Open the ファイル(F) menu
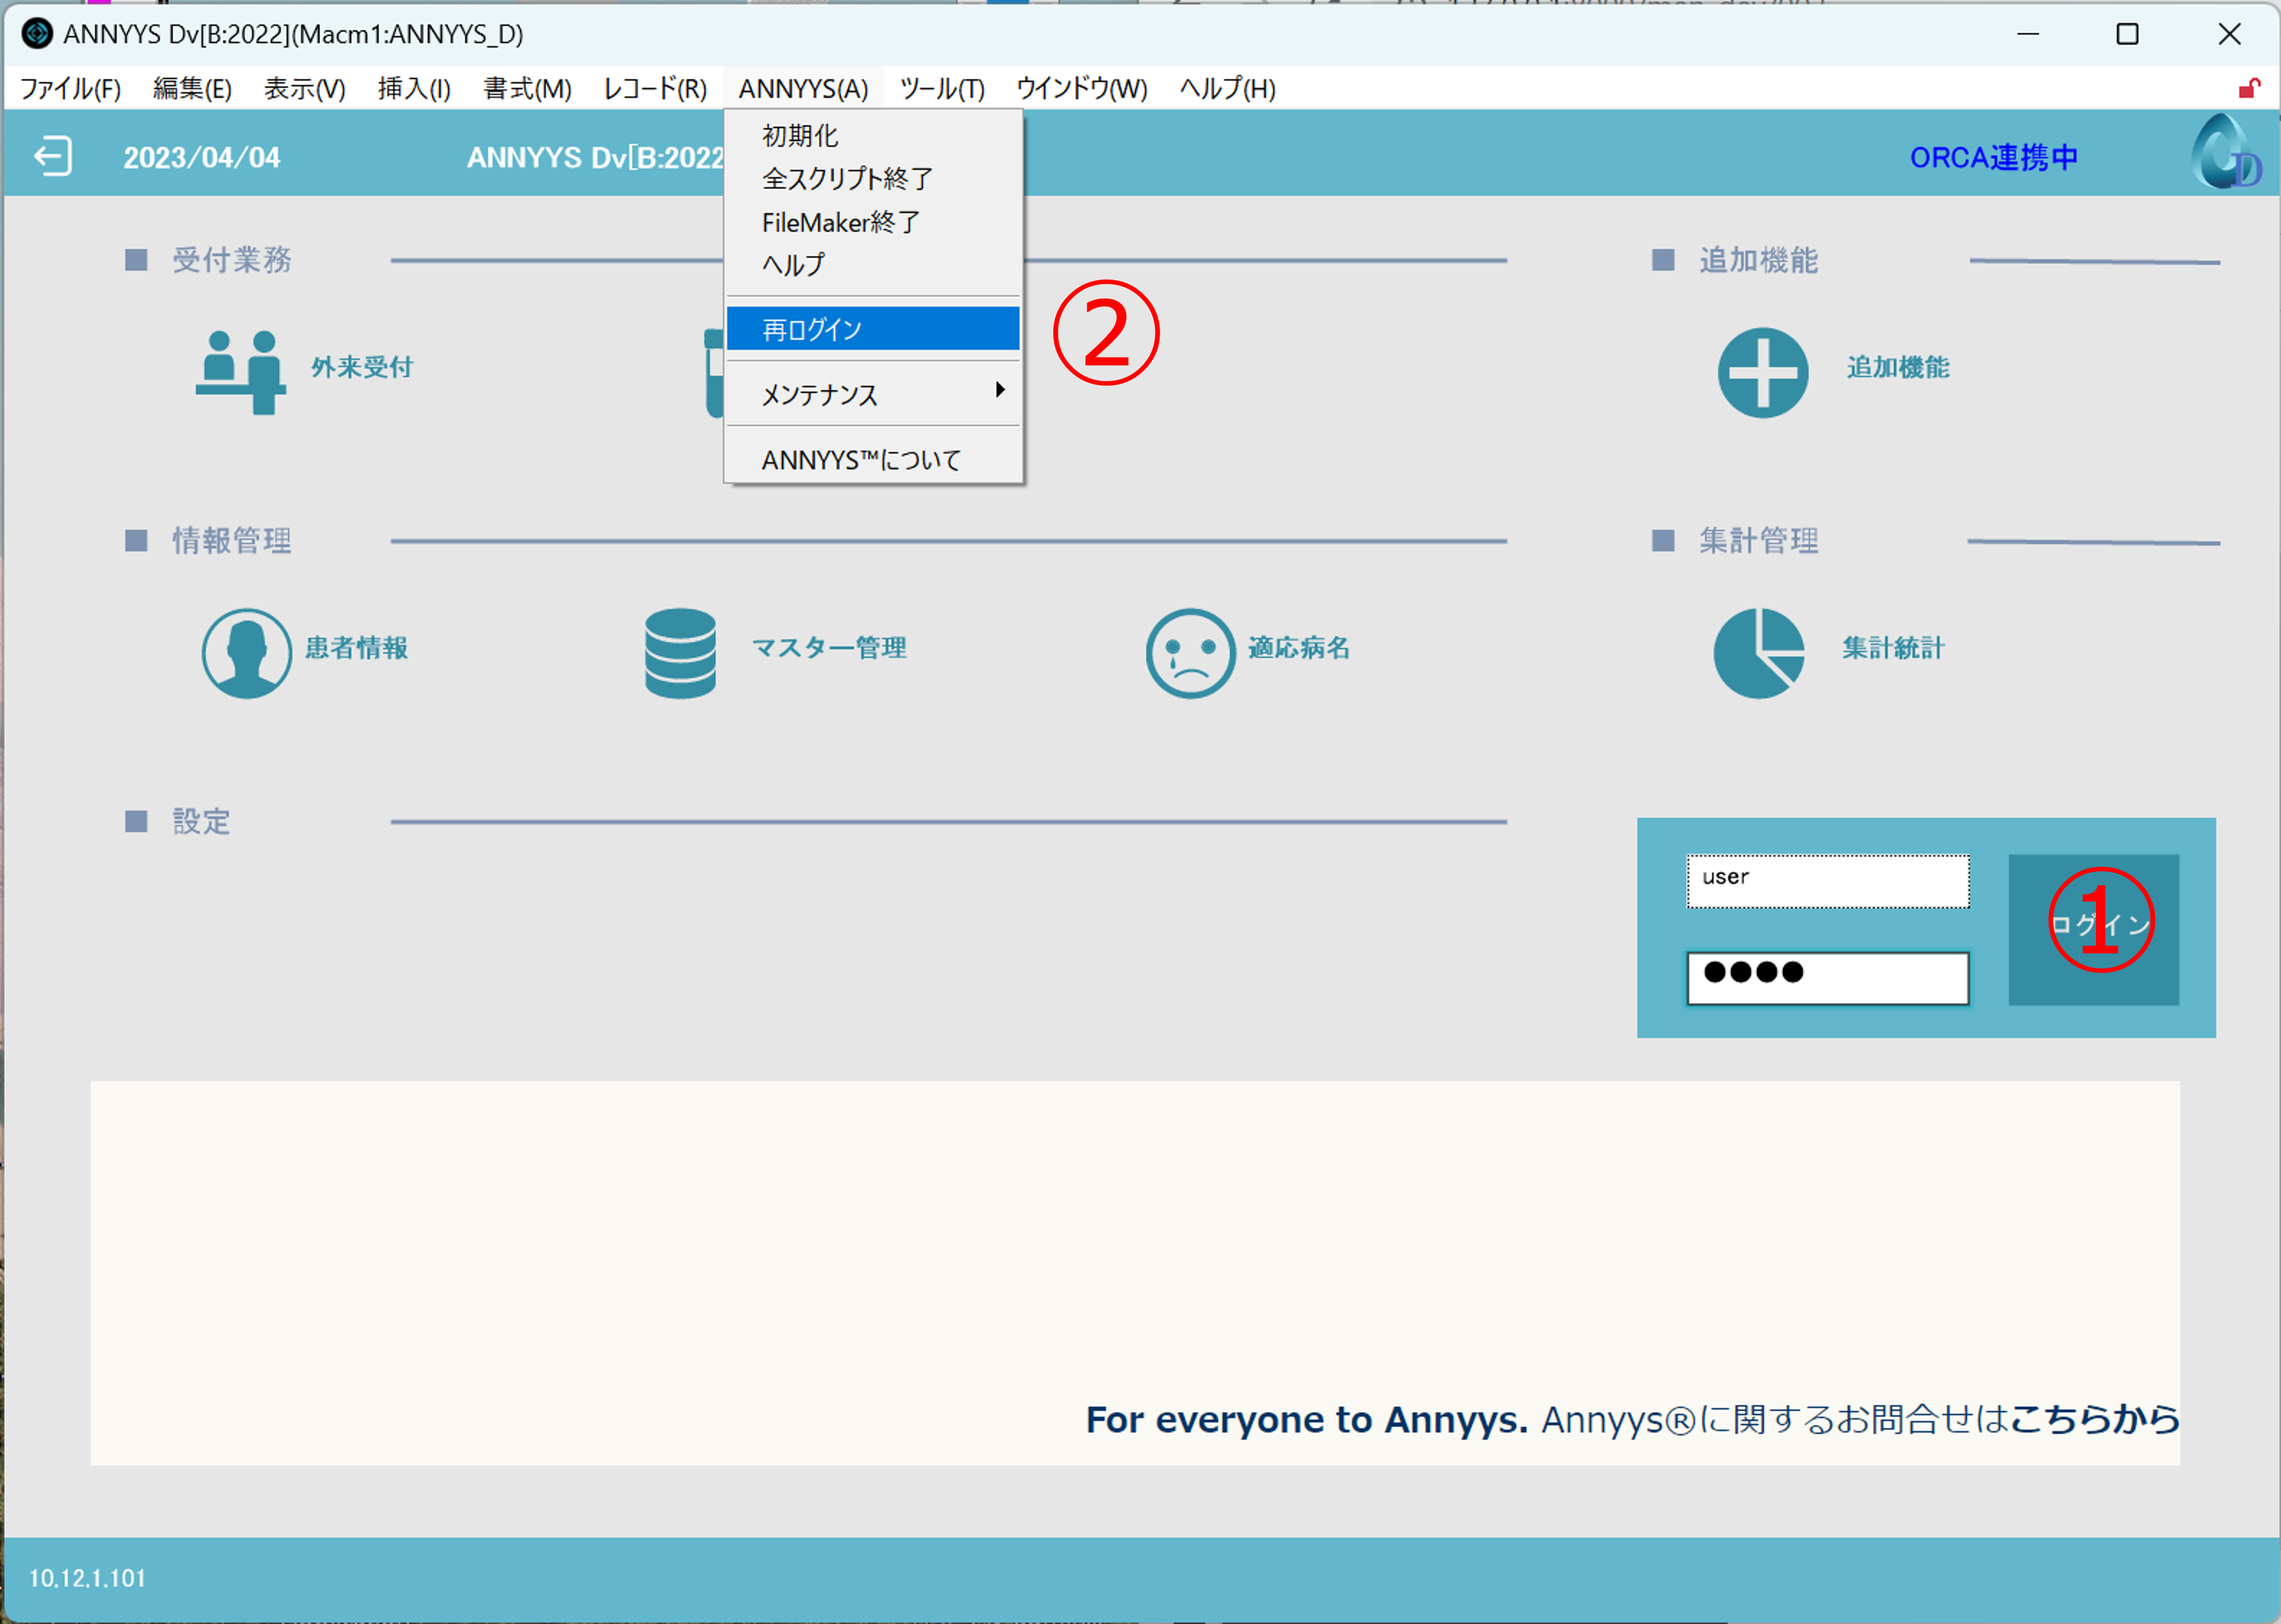 pos(71,89)
